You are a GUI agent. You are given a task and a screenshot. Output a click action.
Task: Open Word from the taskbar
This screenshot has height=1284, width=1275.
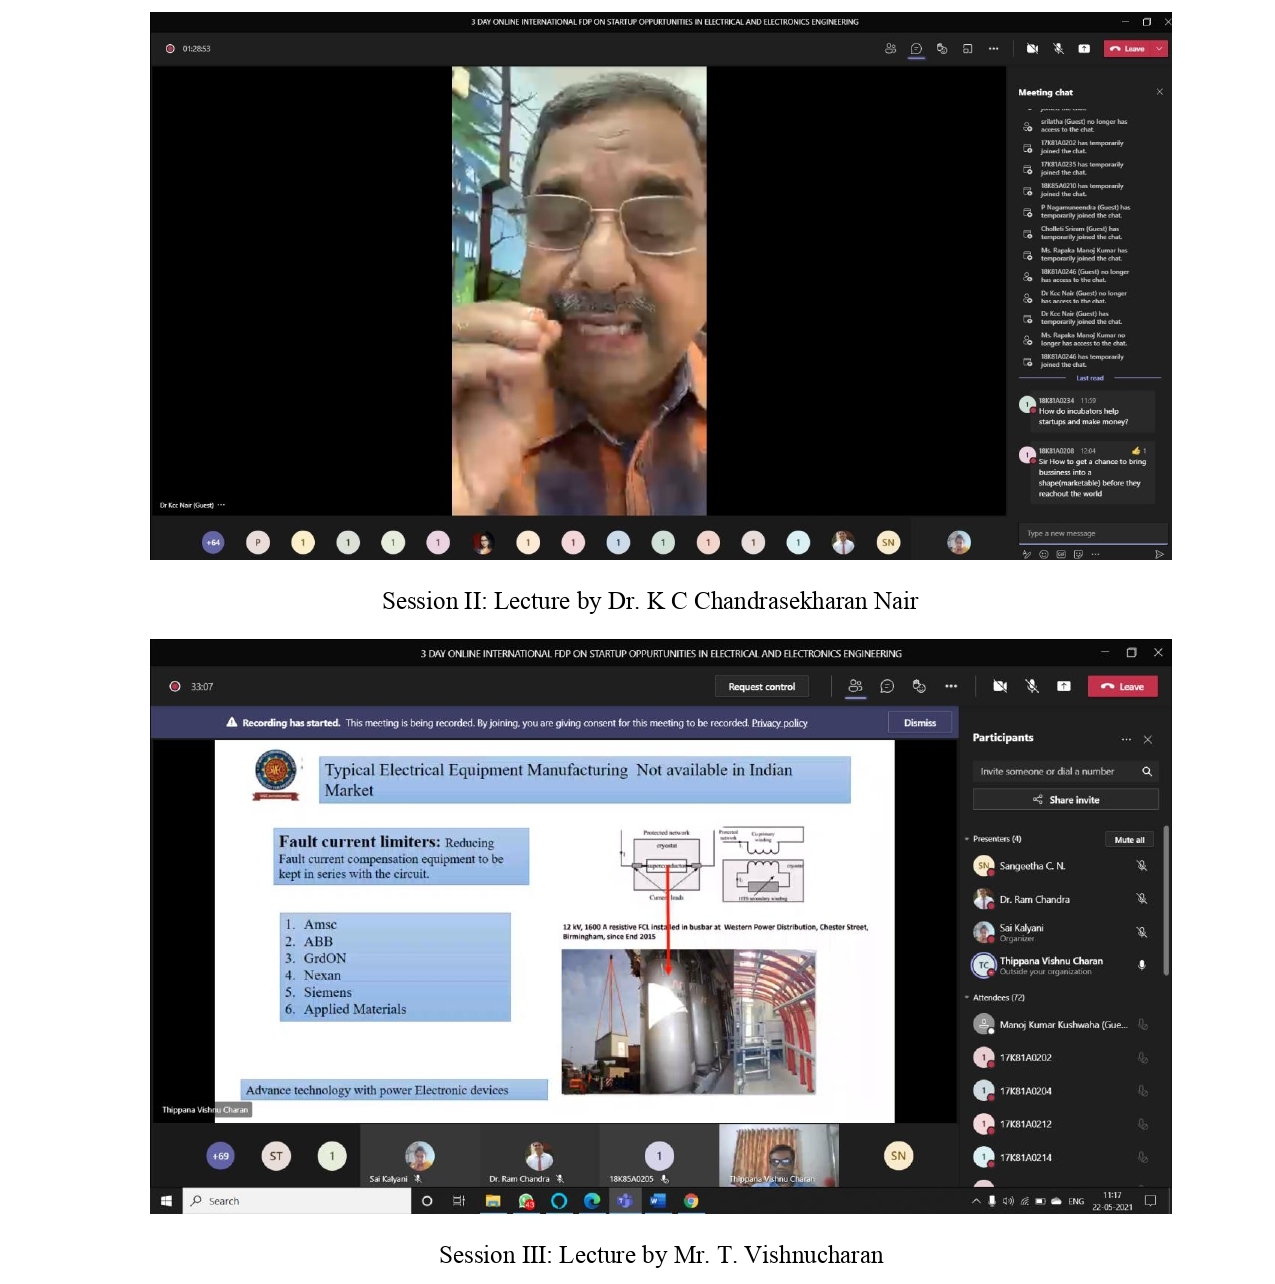click(x=658, y=1201)
